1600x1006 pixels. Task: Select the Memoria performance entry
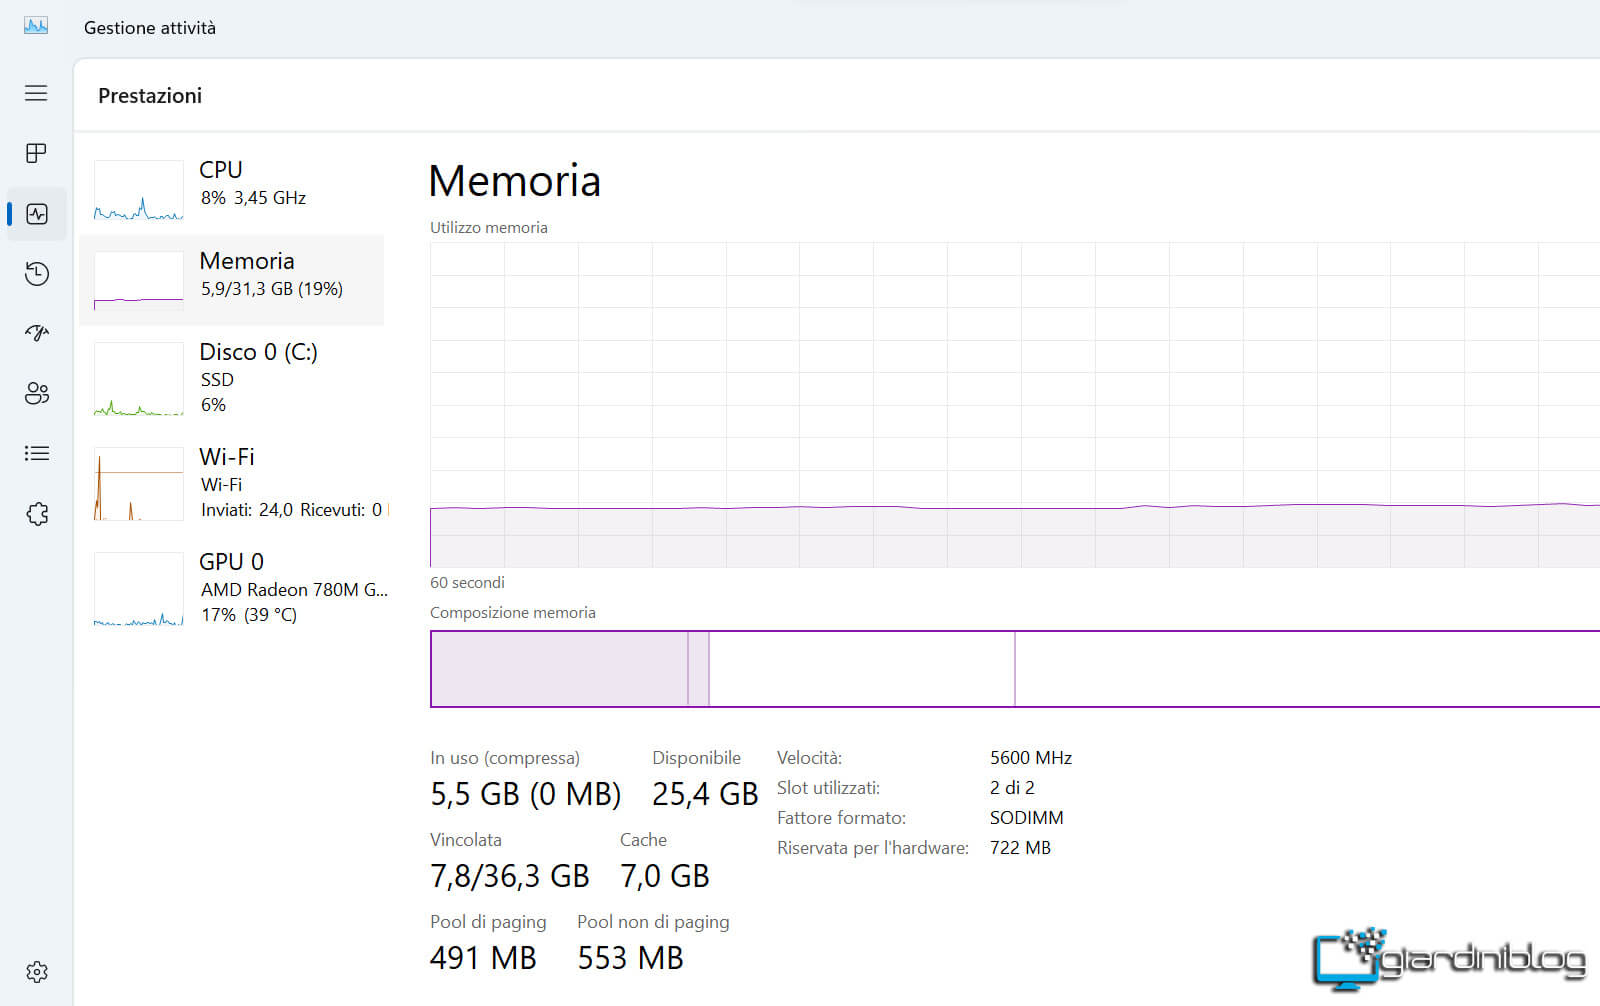pos(232,280)
